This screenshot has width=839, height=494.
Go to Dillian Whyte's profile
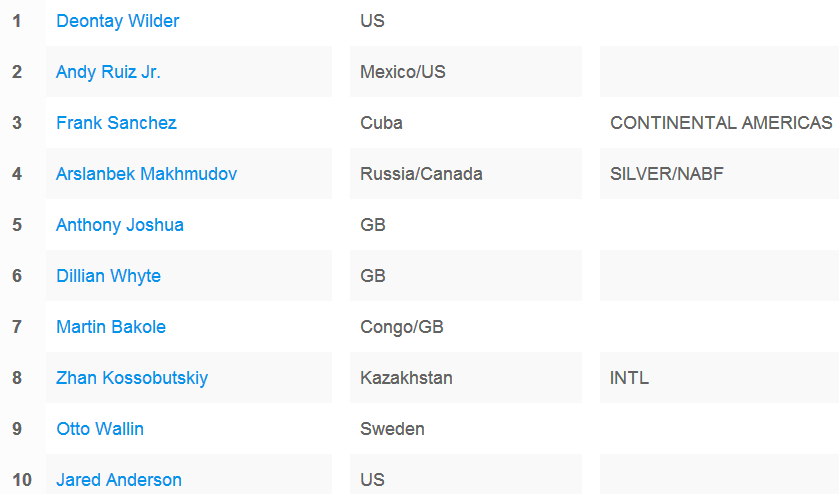pyautogui.click(x=109, y=276)
